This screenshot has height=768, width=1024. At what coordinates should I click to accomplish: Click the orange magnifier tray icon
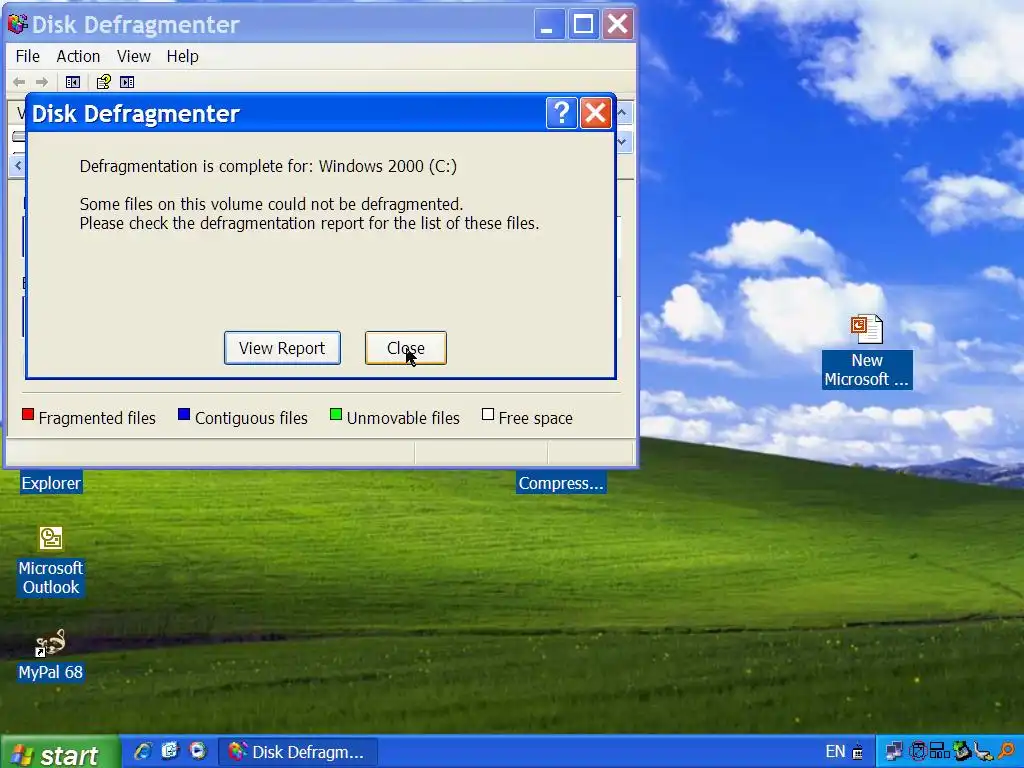pyautogui.click(x=1006, y=752)
